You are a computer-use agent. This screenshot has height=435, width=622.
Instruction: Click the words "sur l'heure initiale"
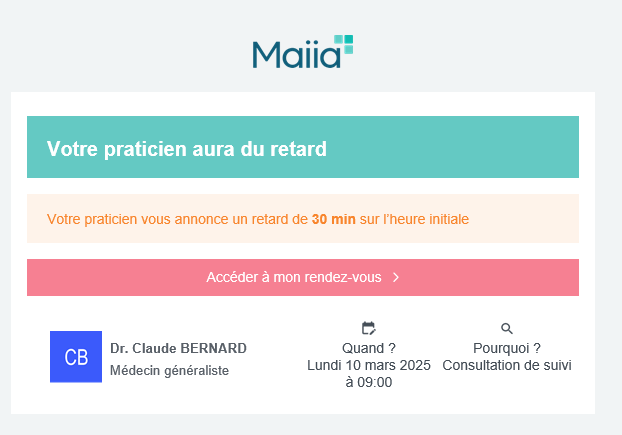(x=414, y=218)
